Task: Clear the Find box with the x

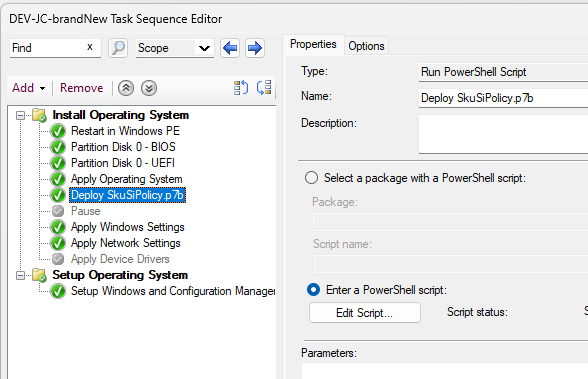Action: coord(90,47)
